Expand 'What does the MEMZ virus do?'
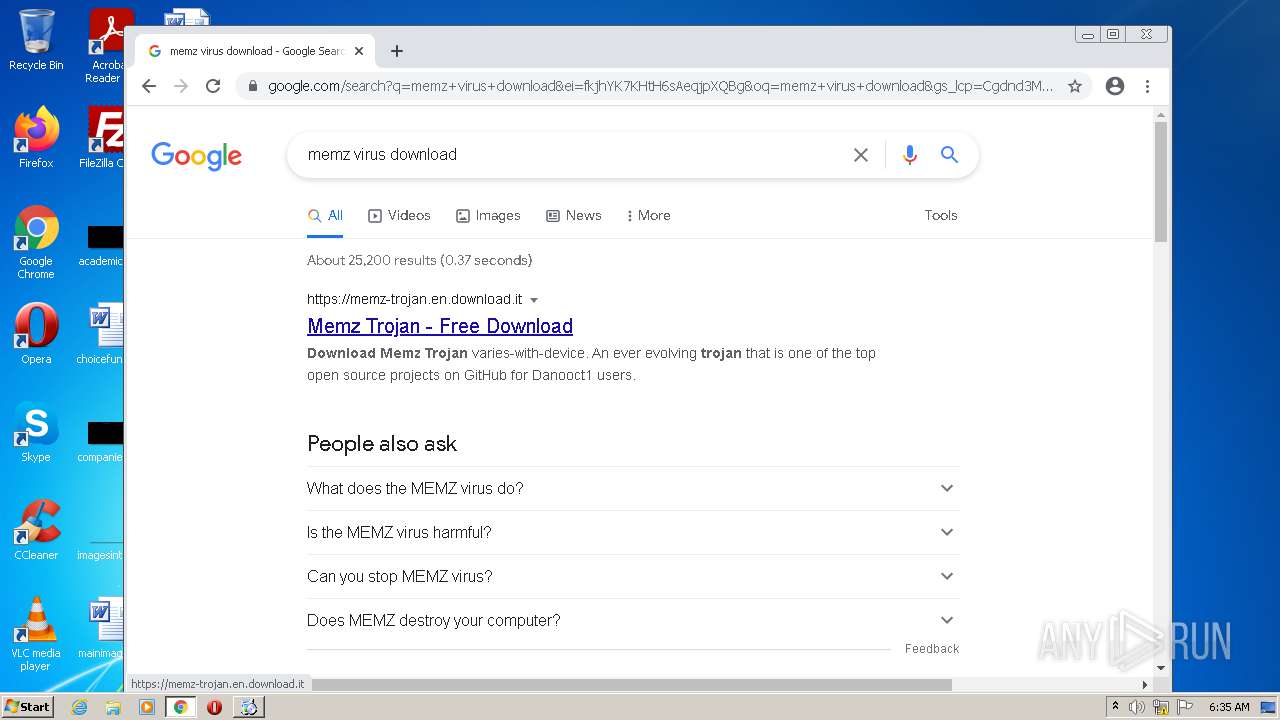This screenshot has height=720, width=1280. tap(632, 488)
